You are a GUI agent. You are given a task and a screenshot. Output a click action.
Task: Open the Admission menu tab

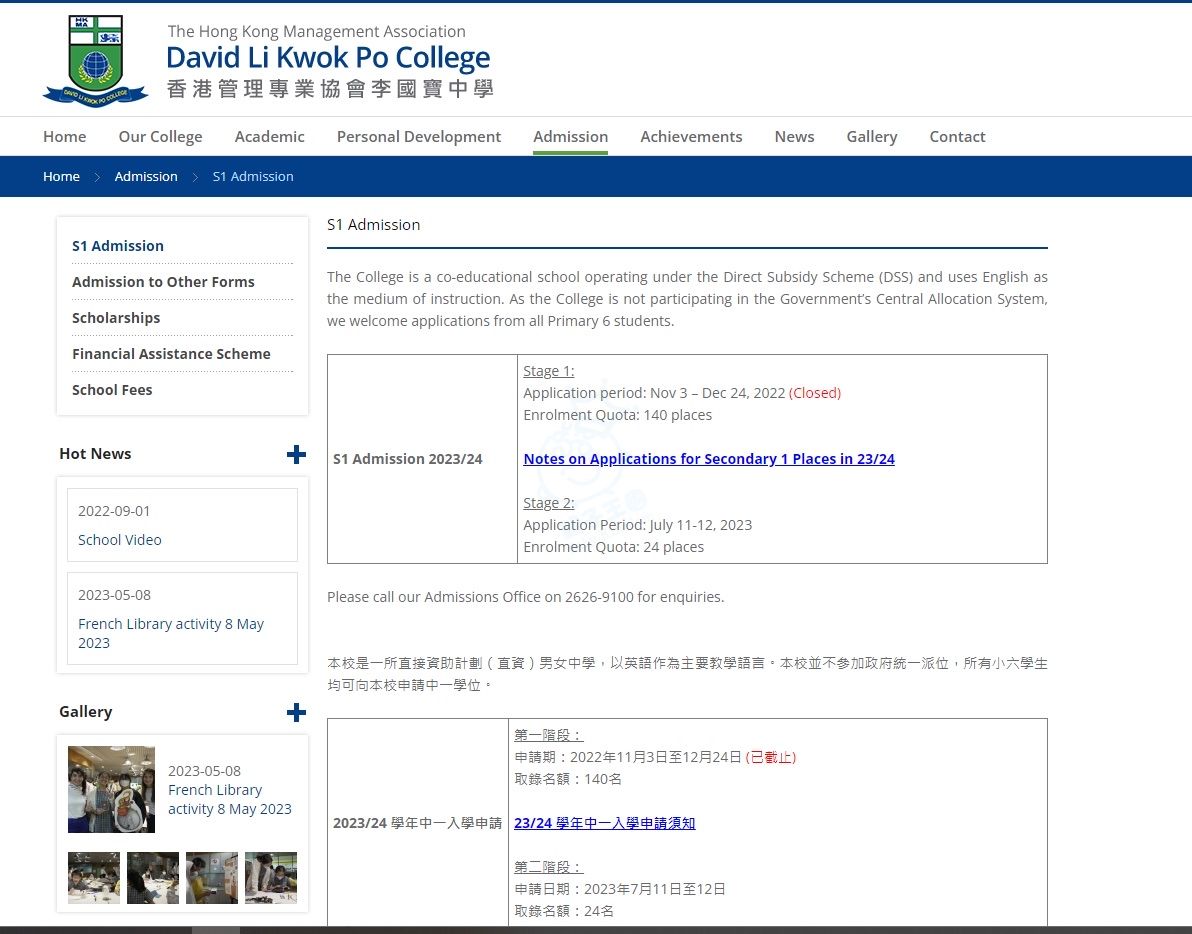coord(570,137)
